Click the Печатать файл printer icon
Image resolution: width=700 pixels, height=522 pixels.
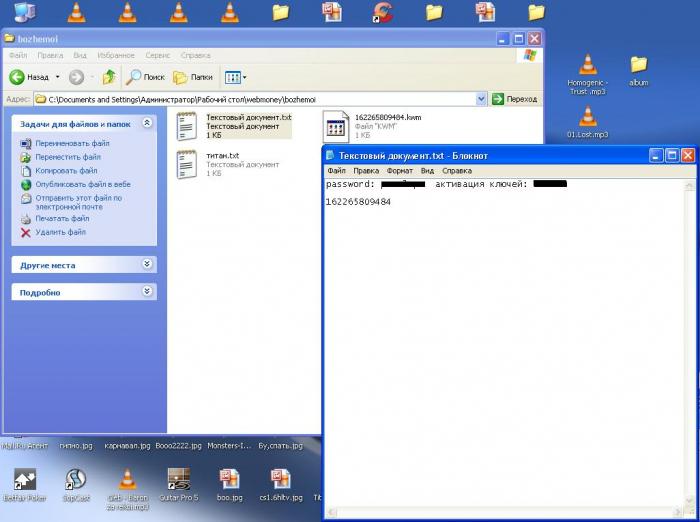(x=26, y=219)
